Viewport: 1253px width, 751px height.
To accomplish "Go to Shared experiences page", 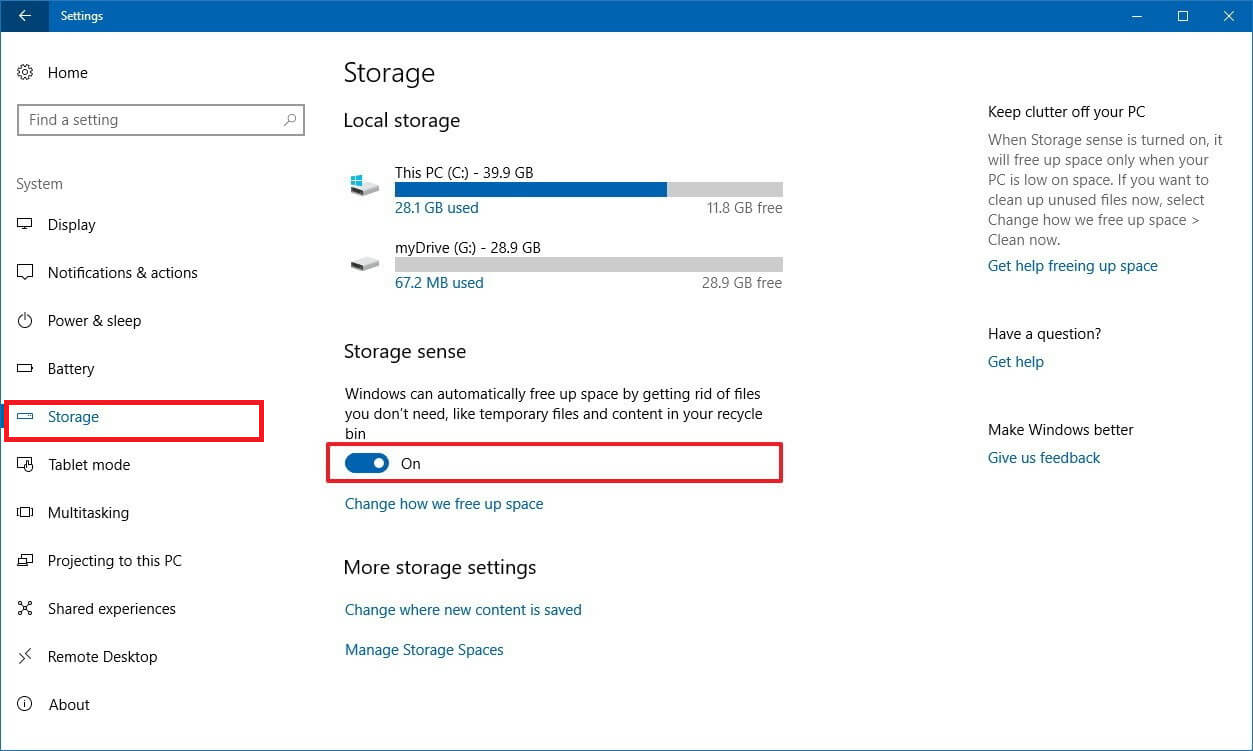I will click(111, 609).
